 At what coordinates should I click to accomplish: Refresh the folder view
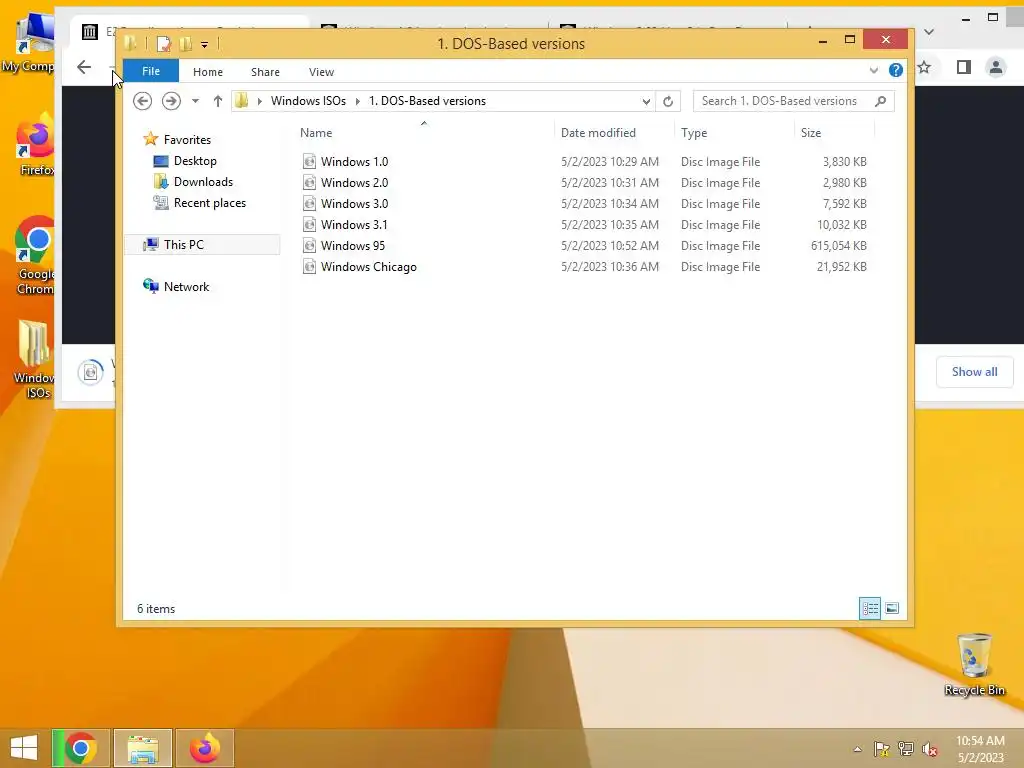coord(667,101)
